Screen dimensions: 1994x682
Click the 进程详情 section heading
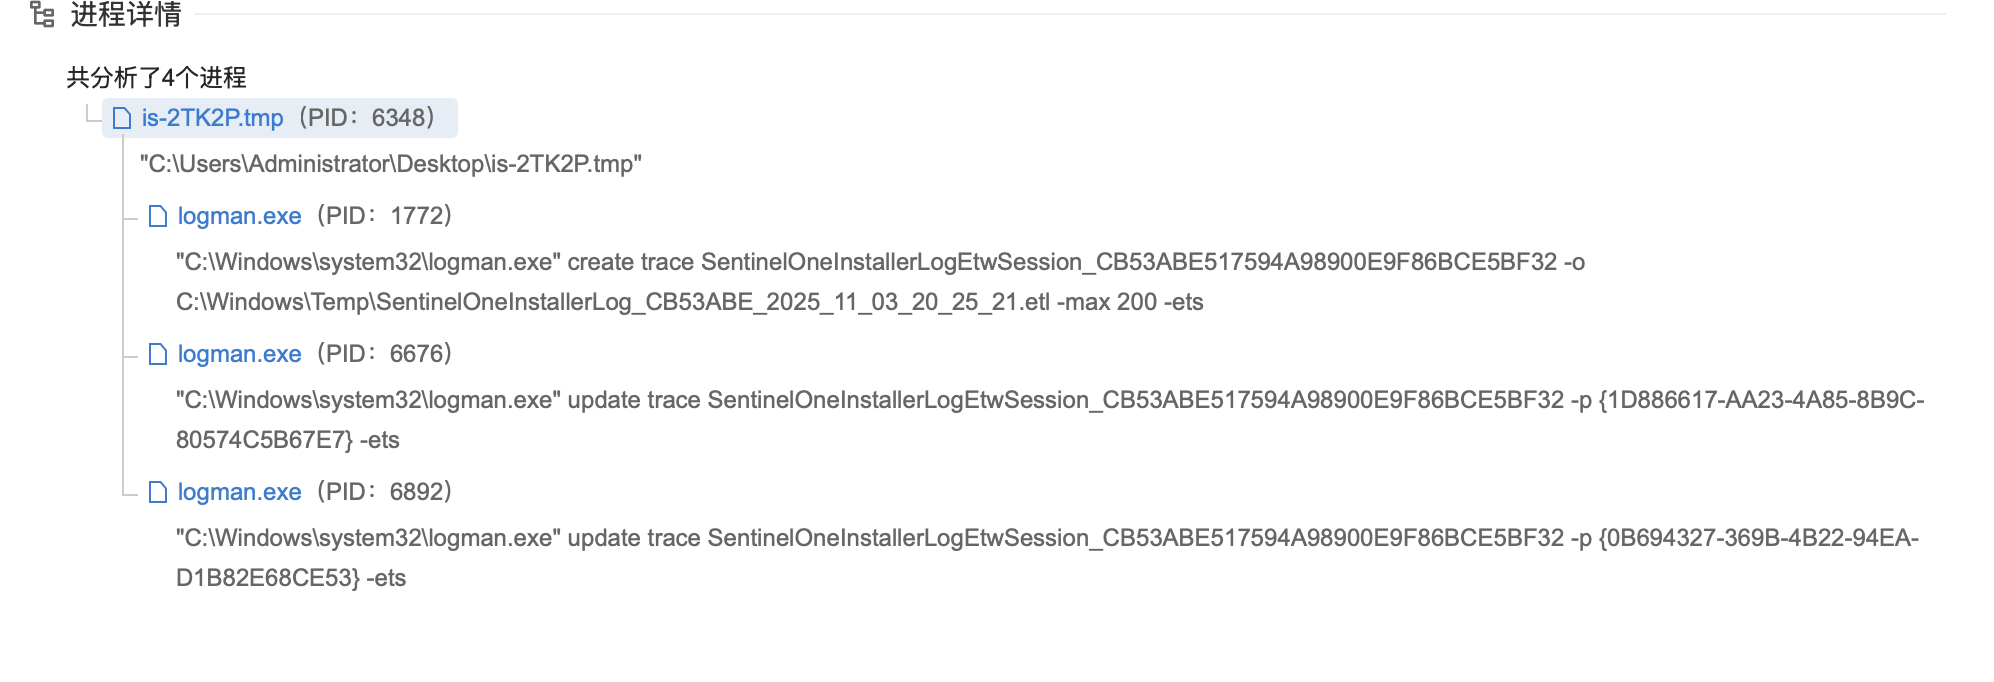point(126,15)
